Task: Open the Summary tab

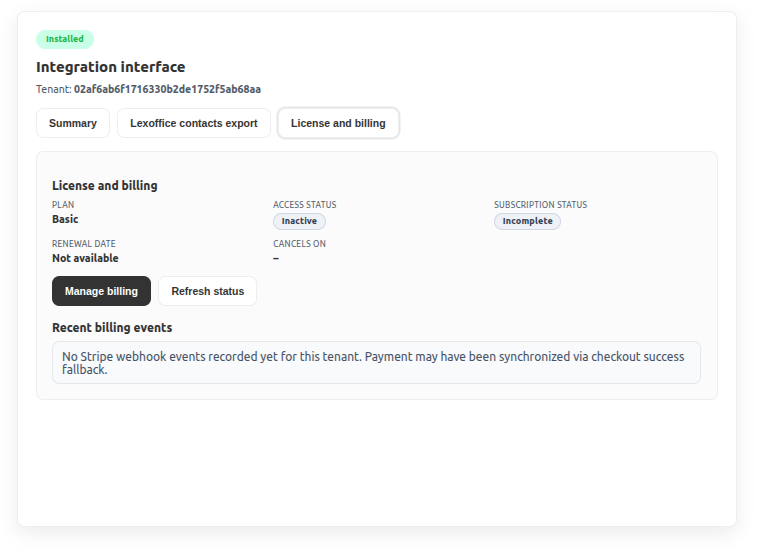Action: (73, 123)
